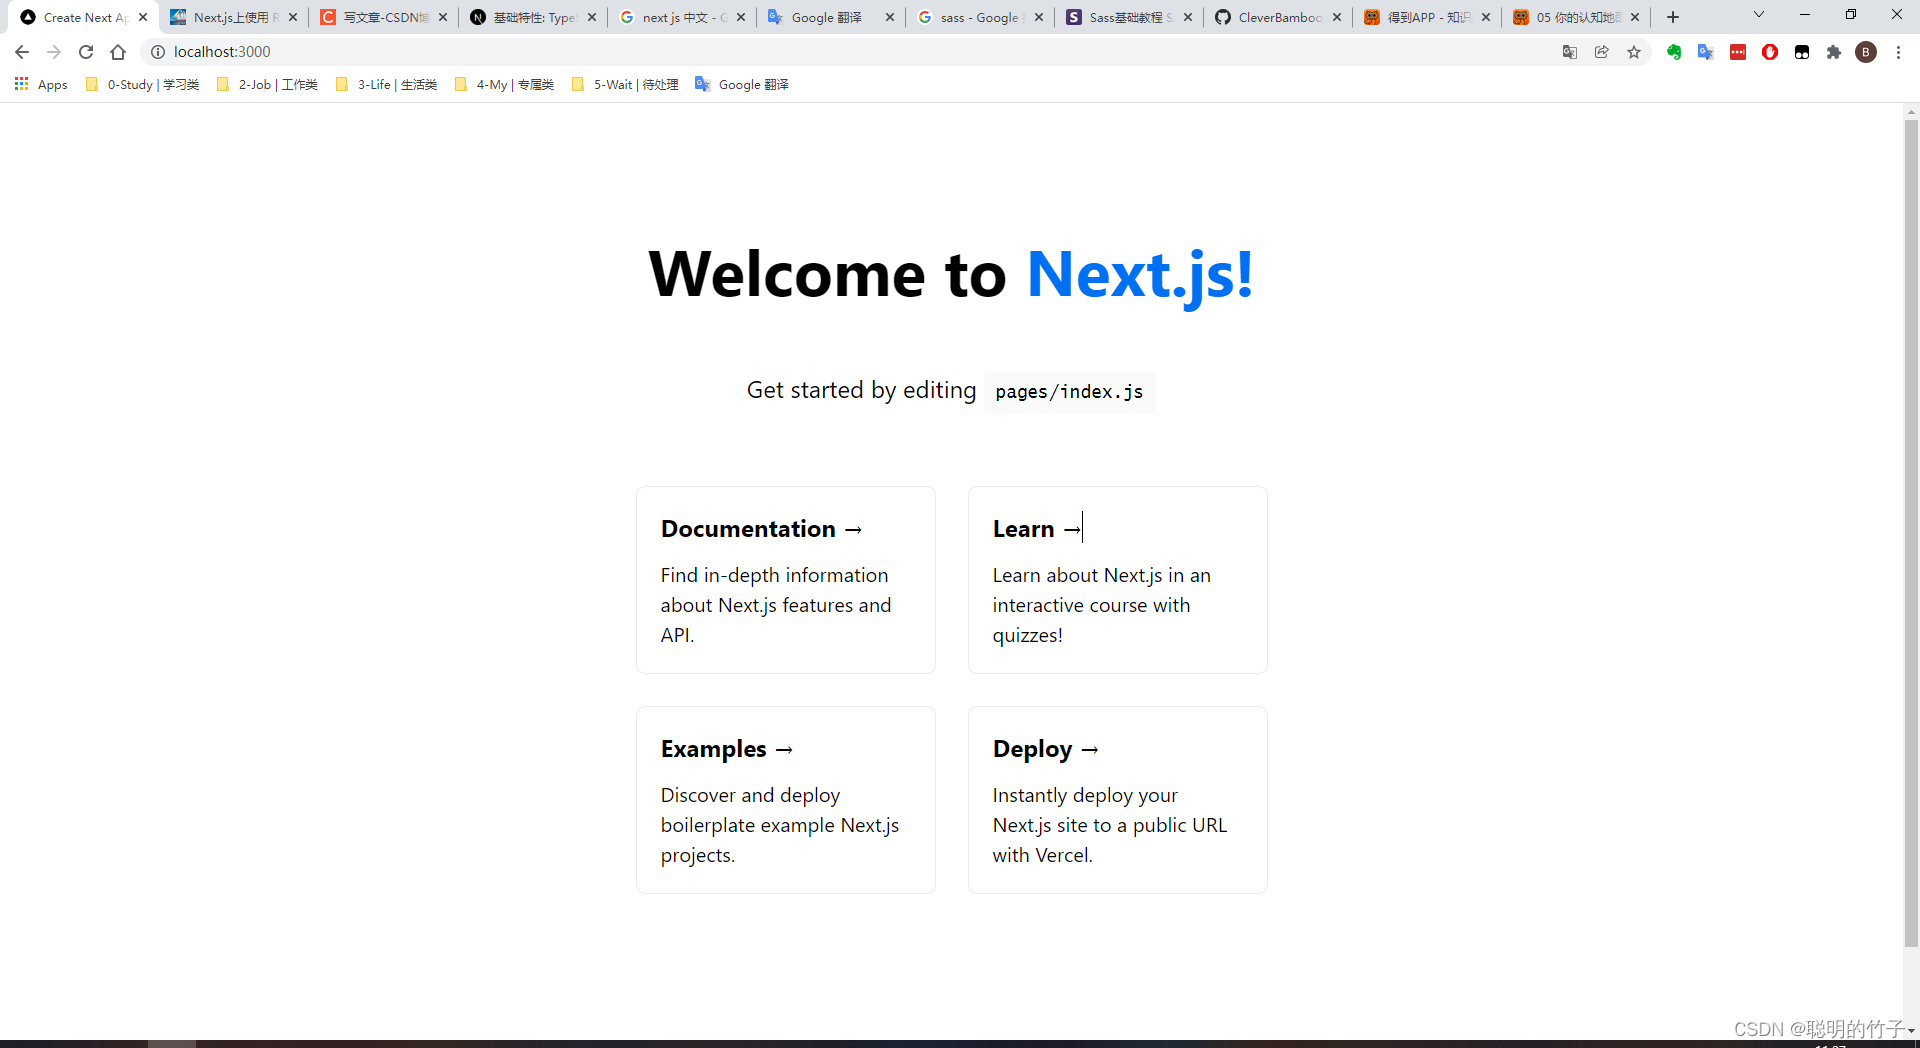Open the 2-Job bookmark folder

click(267, 84)
